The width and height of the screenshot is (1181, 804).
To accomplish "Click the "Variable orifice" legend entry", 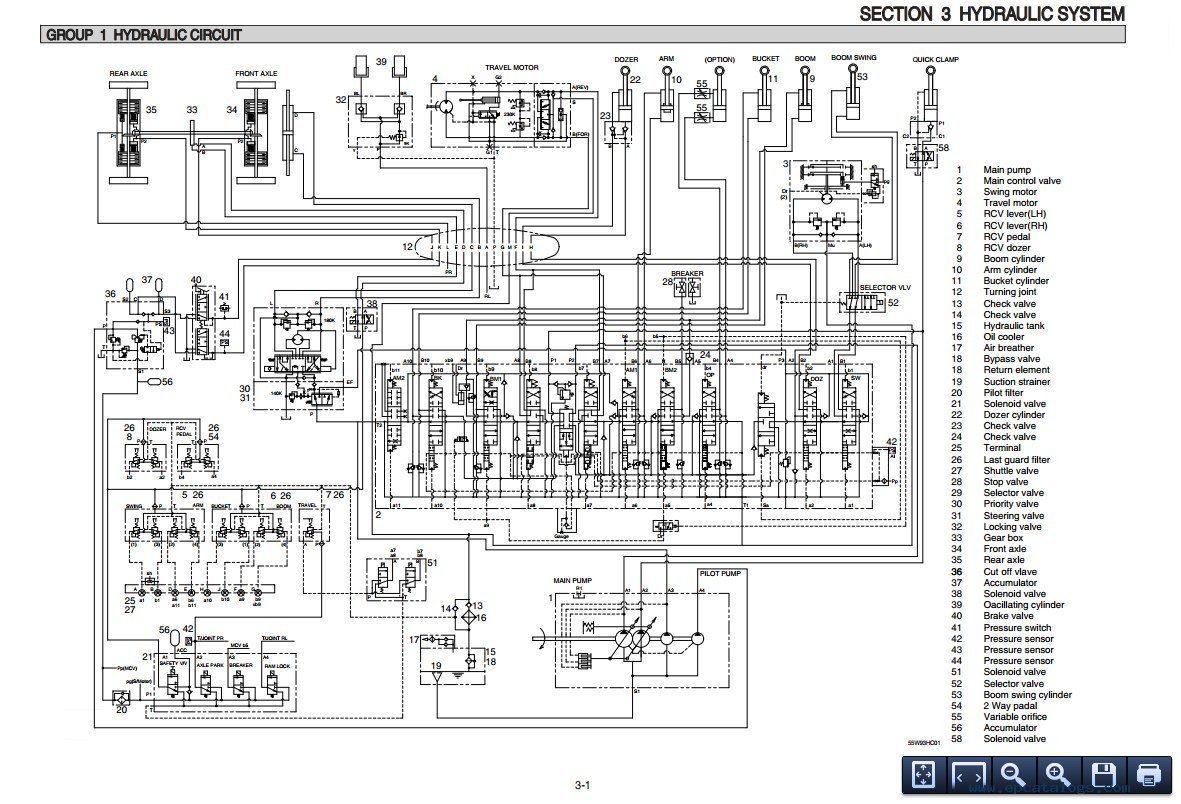I will click(1015, 717).
